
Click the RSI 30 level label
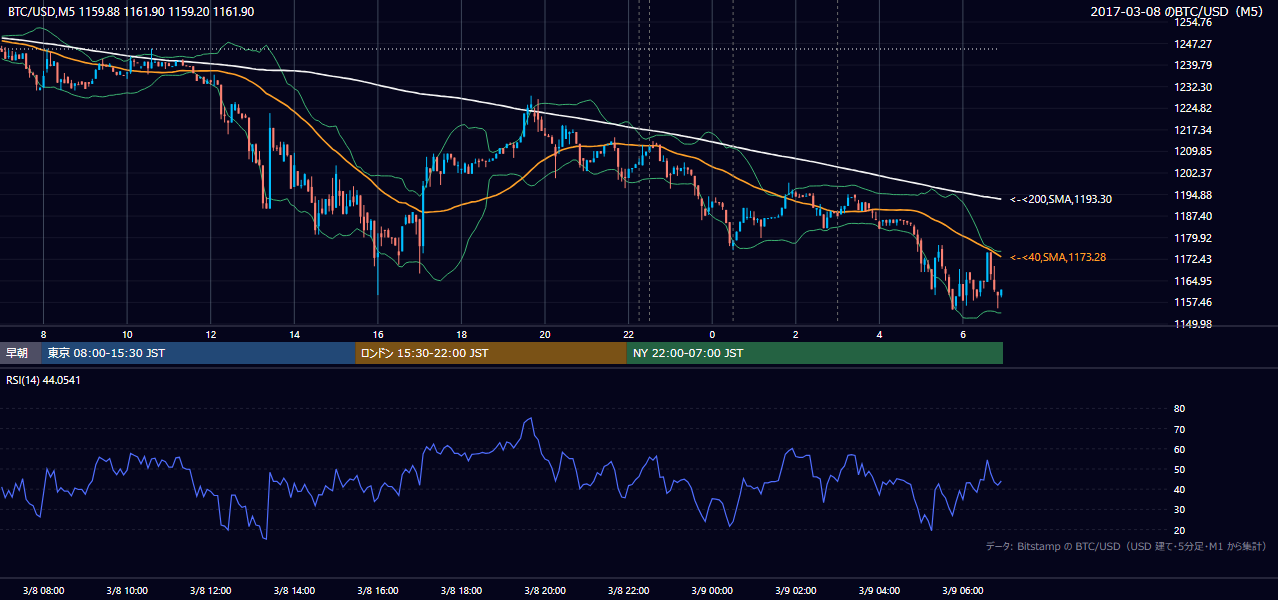coord(1179,510)
